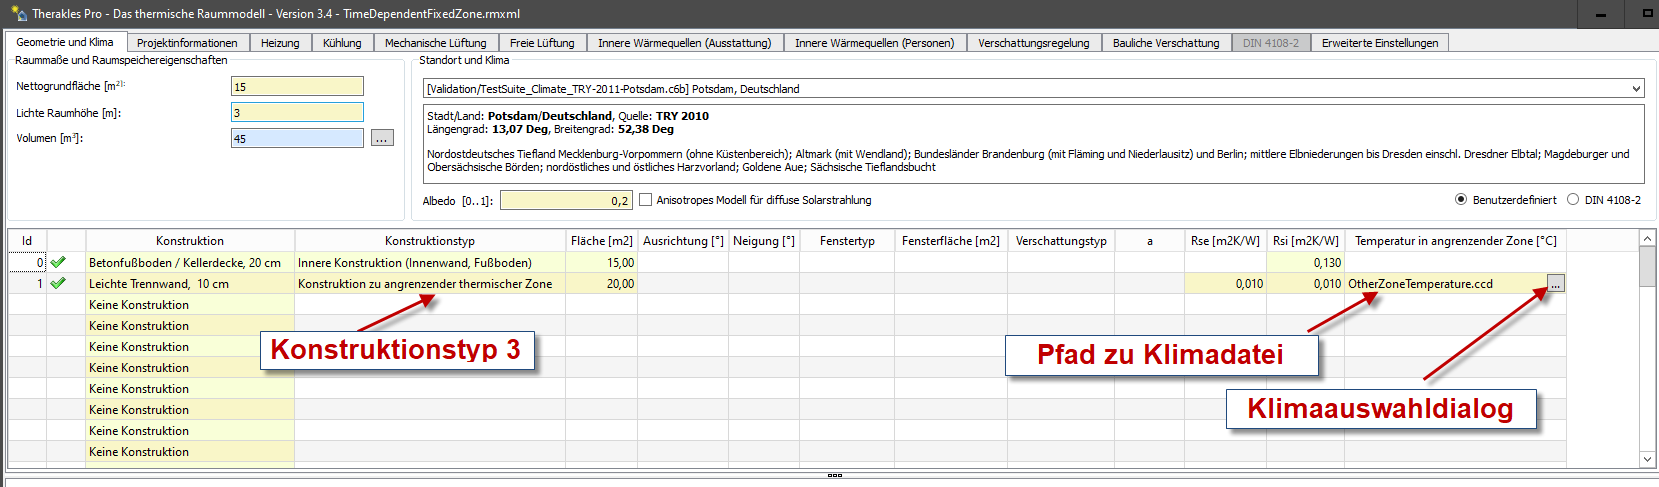This screenshot has width=1659, height=487.
Task: Open the Mechanische Lüftung tab
Action: (x=435, y=43)
